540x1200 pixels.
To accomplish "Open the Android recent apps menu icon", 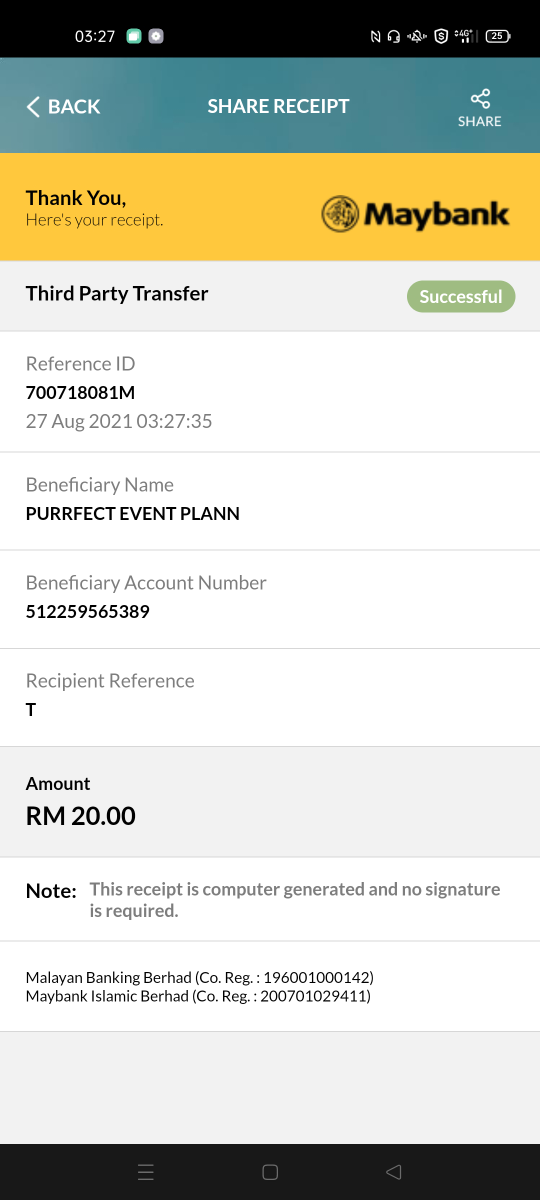I will (x=146, y=1172).
